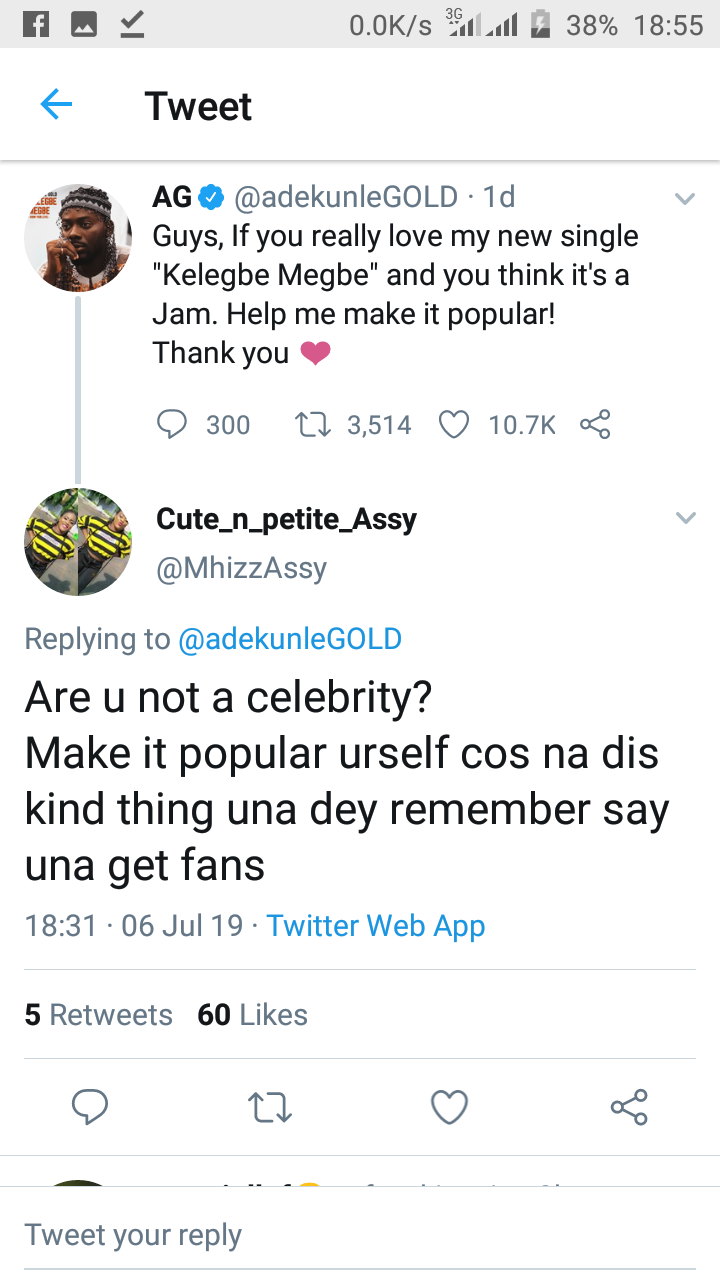Open the Twitter Web App source link
The height and width of the screenshot is (1280, 720).
point(376,925)
